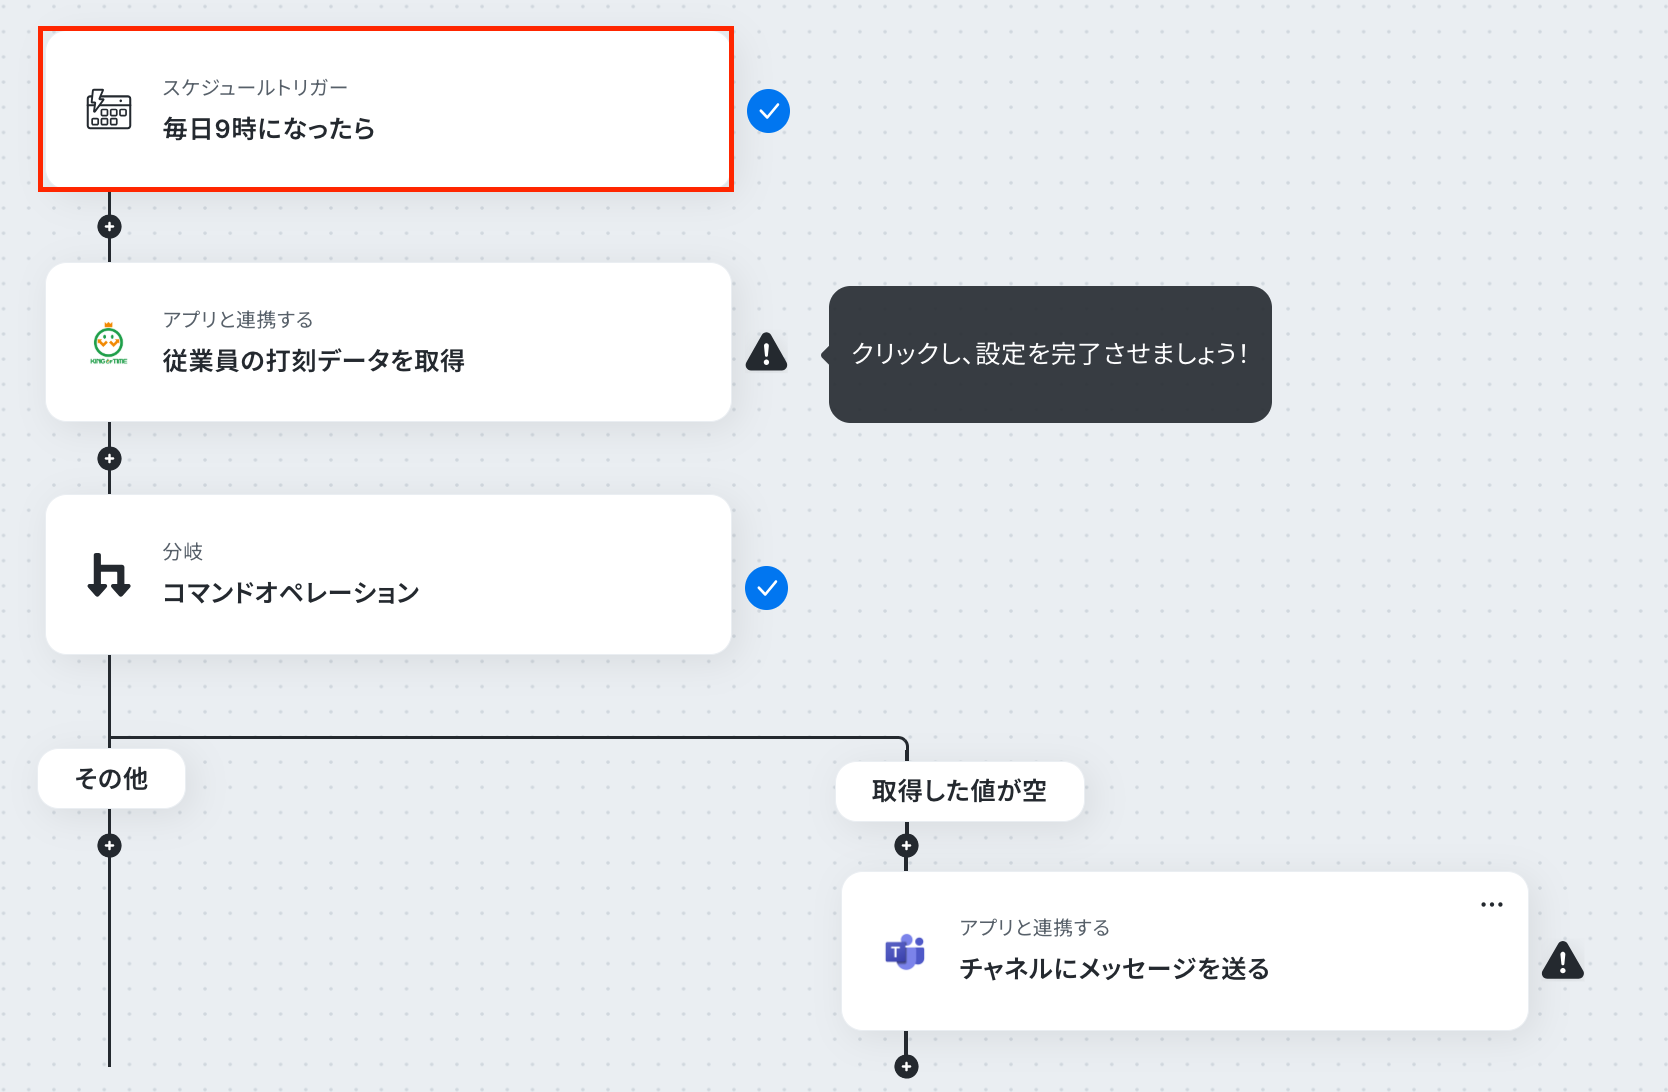This screenshot has width=1668, height=1092.
Task: Add step under 取得した値が空 branch label
Action: 906,845
